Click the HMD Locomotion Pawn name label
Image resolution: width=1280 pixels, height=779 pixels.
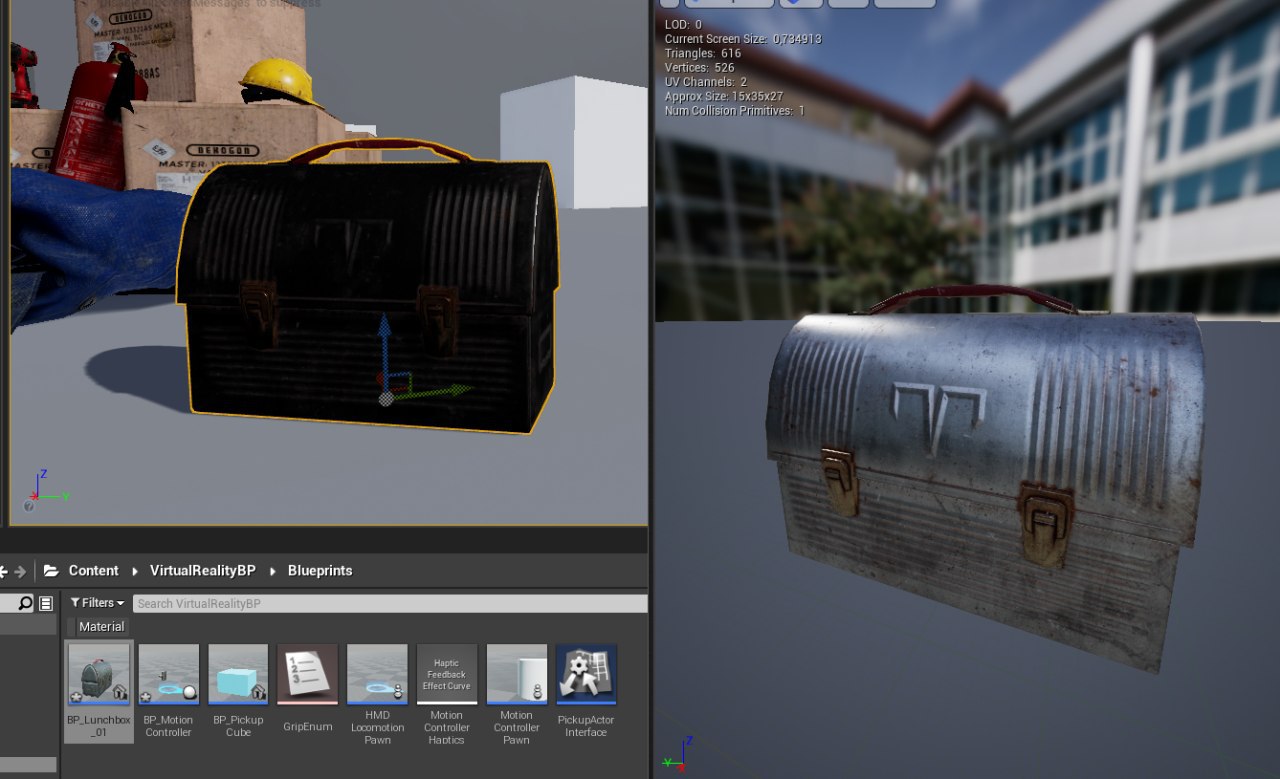tap(377, 728)
